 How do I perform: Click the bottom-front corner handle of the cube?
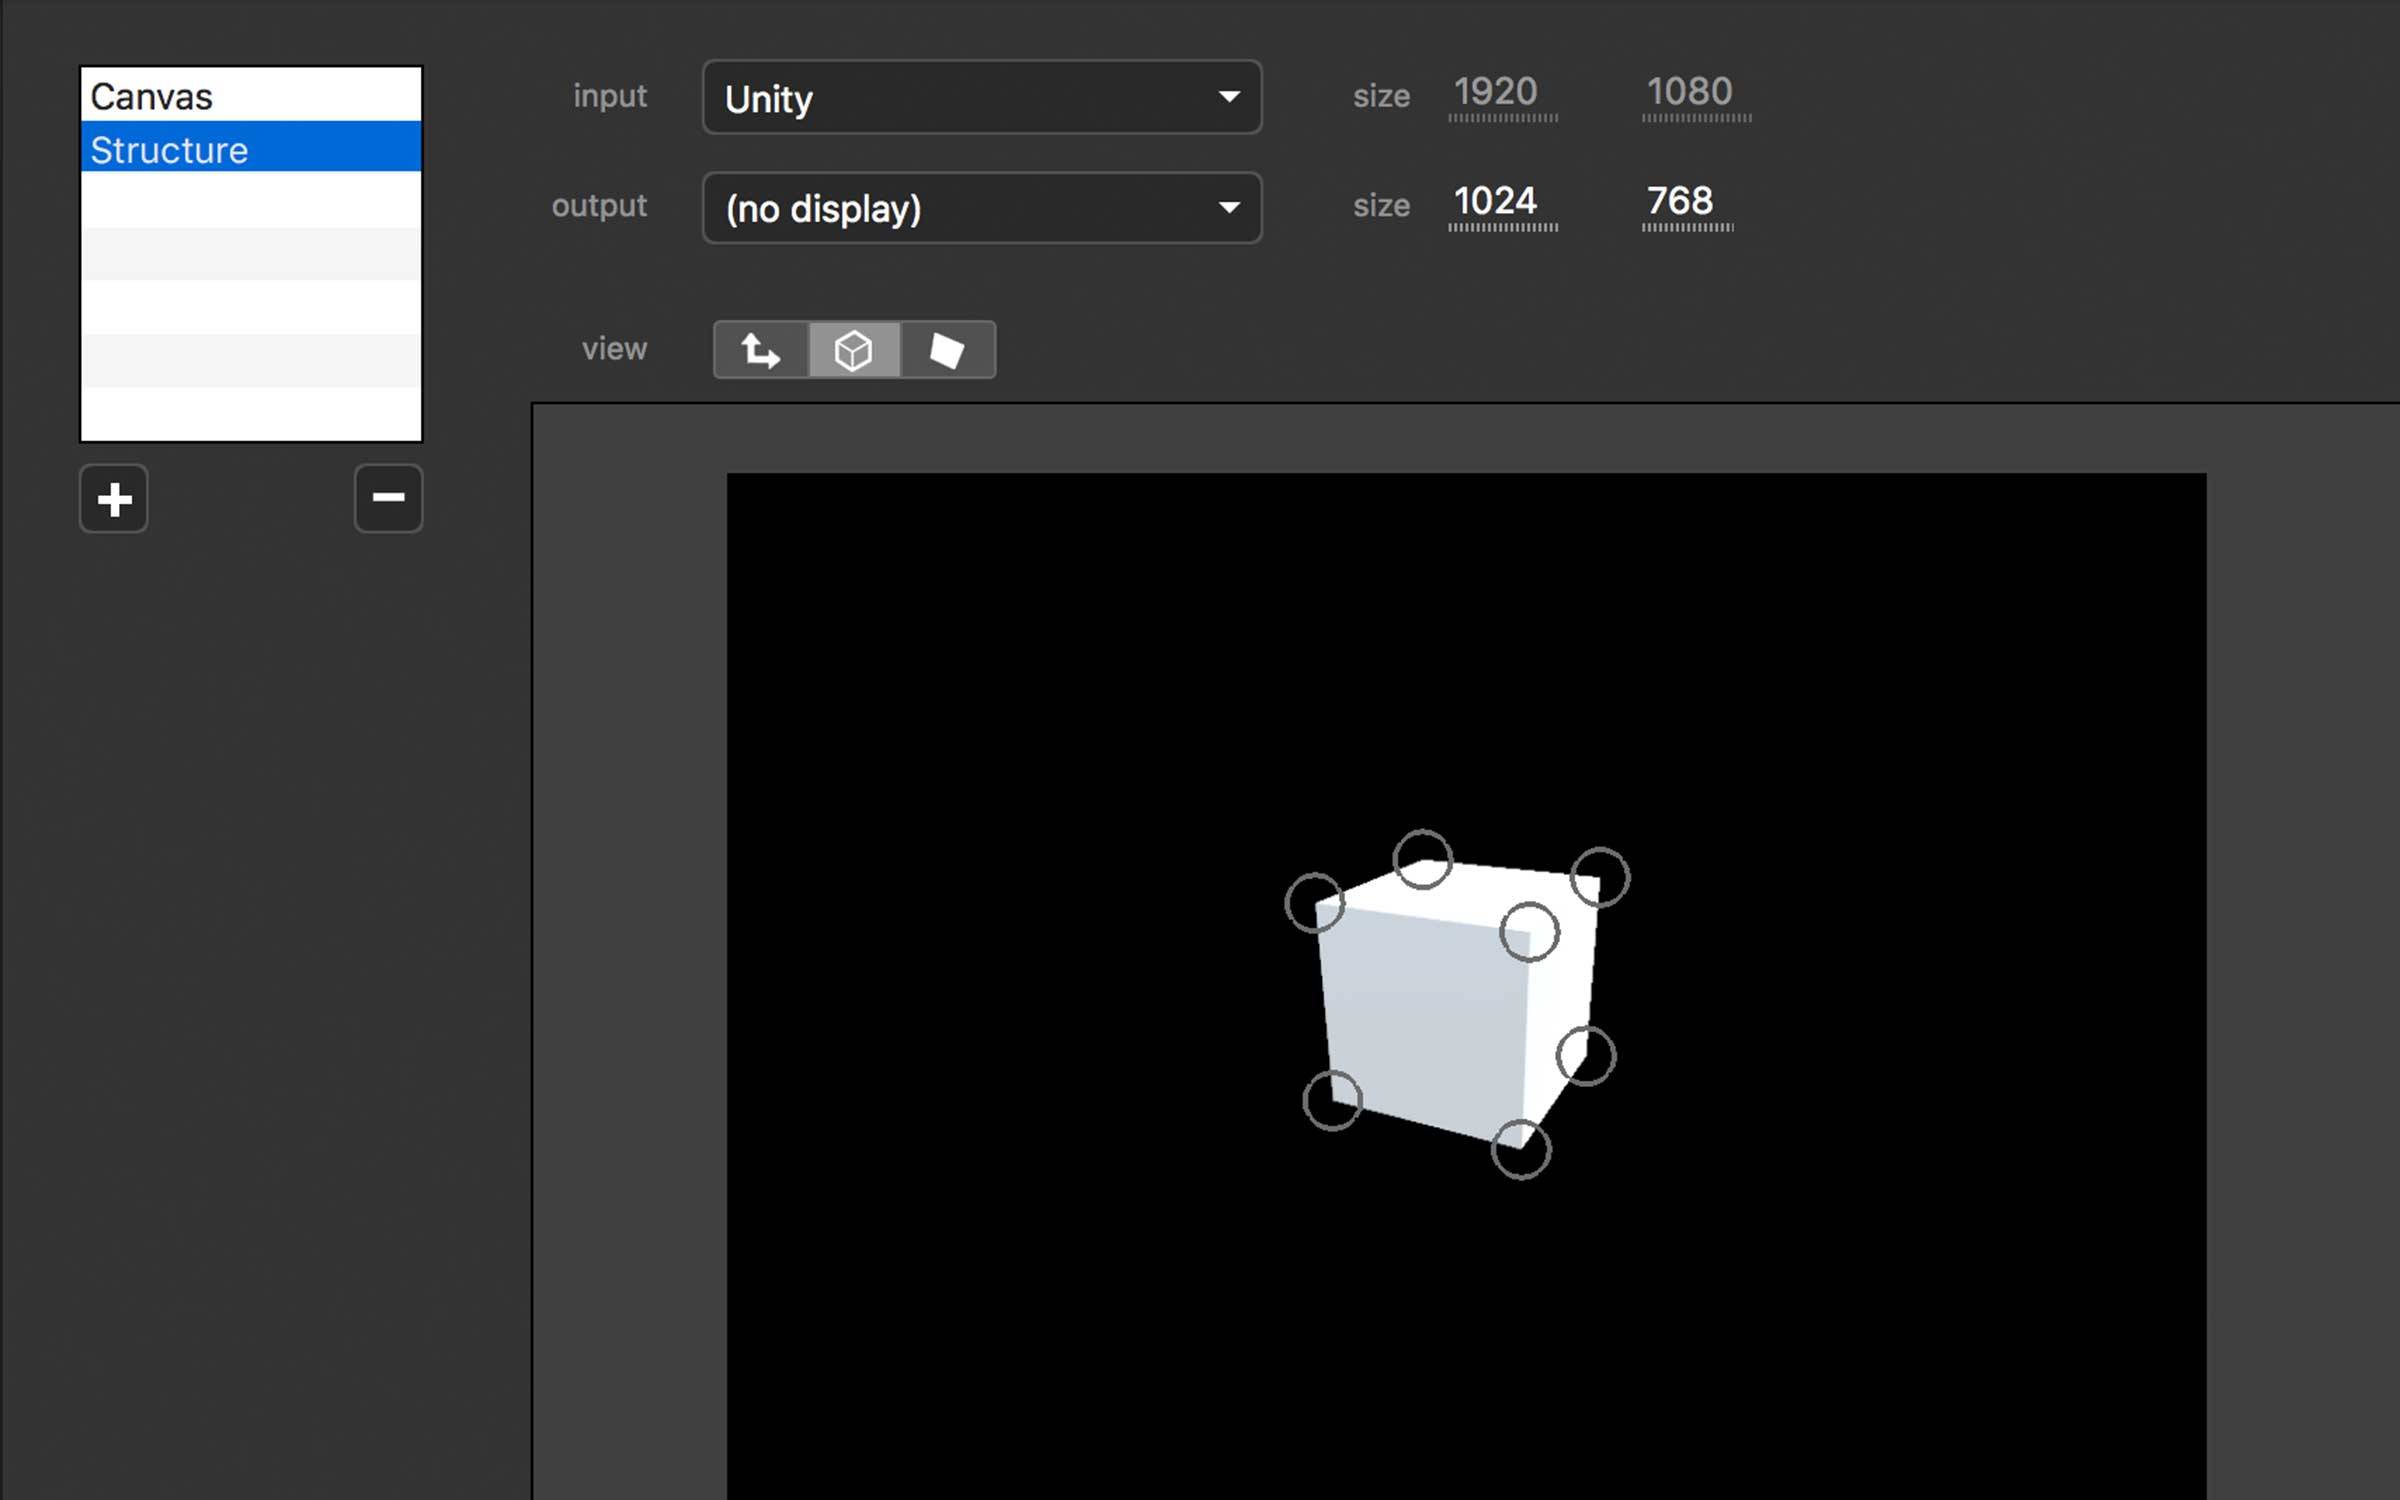[x=1520, y=1149]
